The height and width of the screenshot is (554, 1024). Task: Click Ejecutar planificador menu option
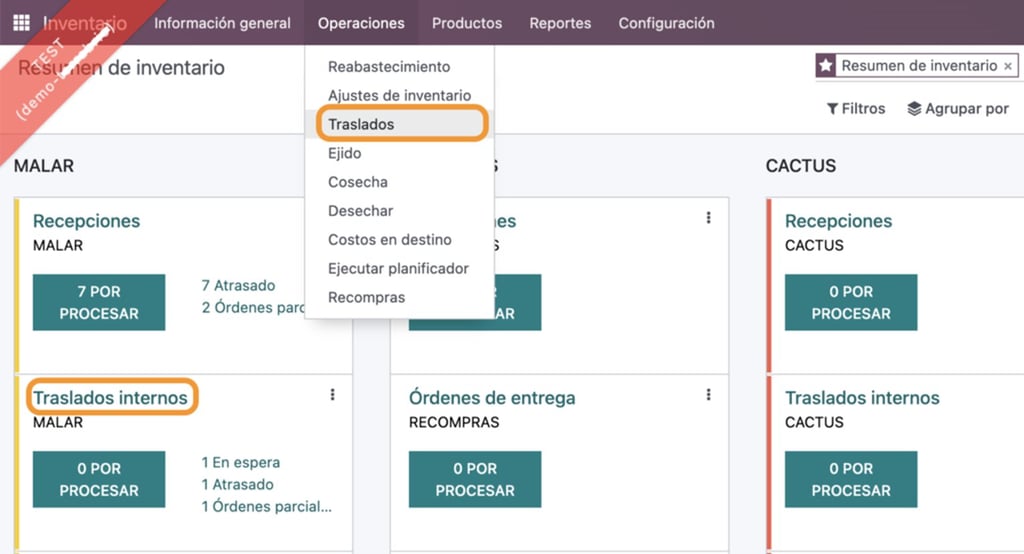(399, 269)
